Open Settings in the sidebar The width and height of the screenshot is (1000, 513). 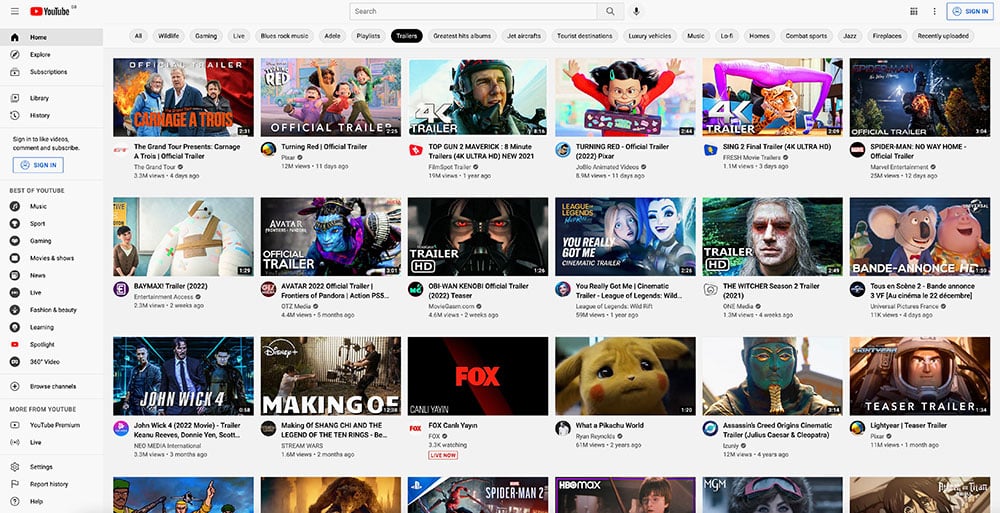point(51,467)
